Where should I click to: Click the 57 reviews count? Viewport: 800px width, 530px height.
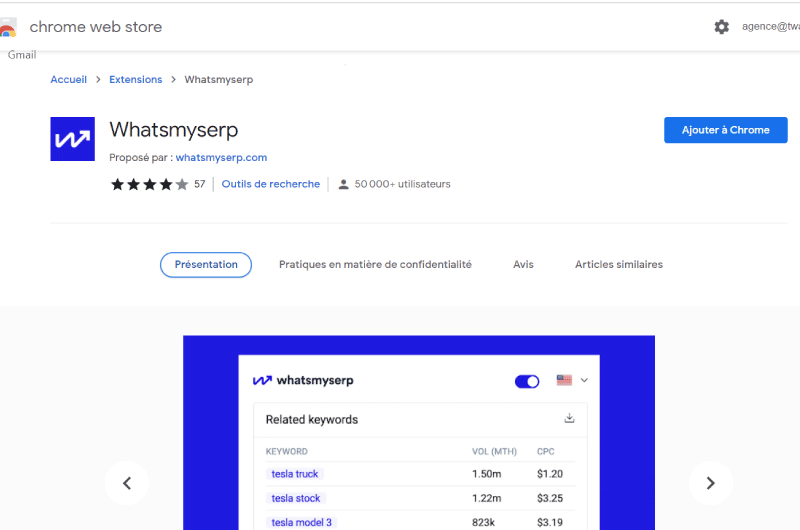pyautogui.click(x=199, y=184)
